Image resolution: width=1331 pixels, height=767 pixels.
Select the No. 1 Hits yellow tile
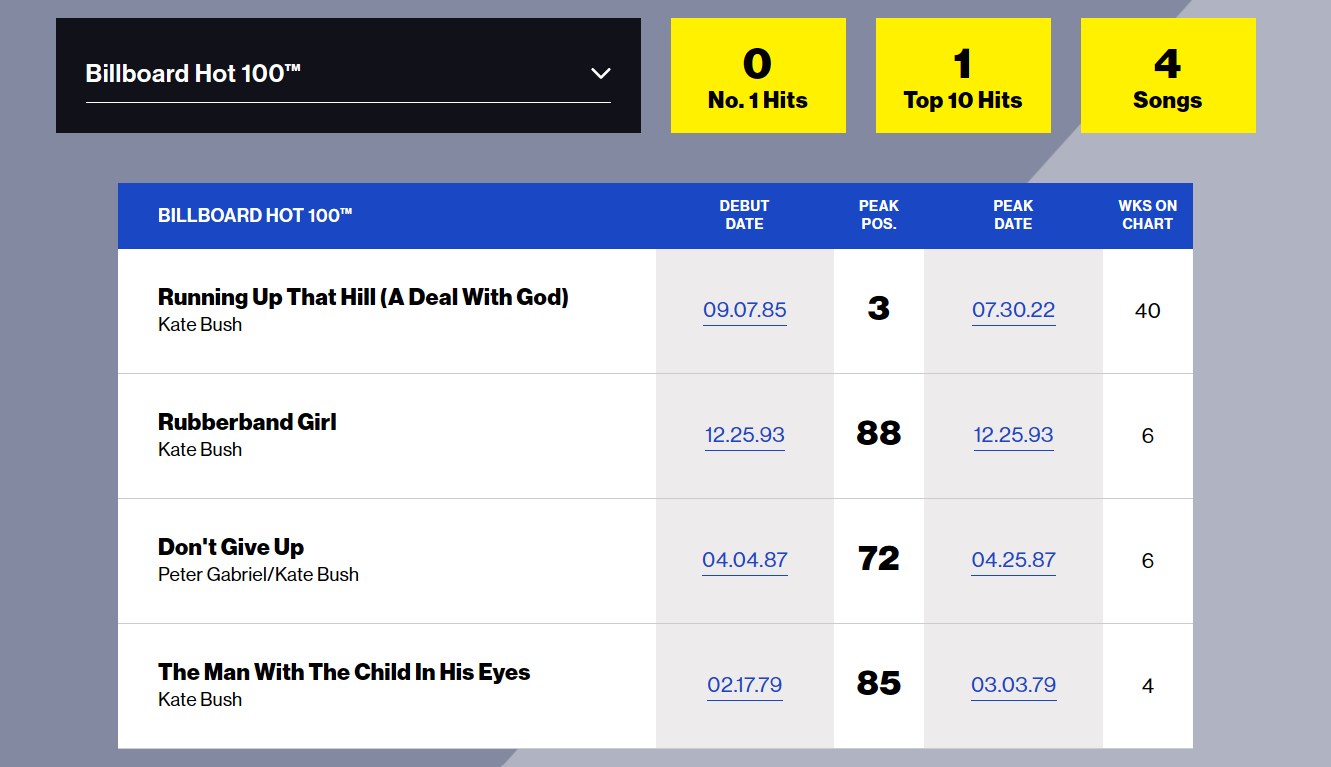[x=758, y=76]
